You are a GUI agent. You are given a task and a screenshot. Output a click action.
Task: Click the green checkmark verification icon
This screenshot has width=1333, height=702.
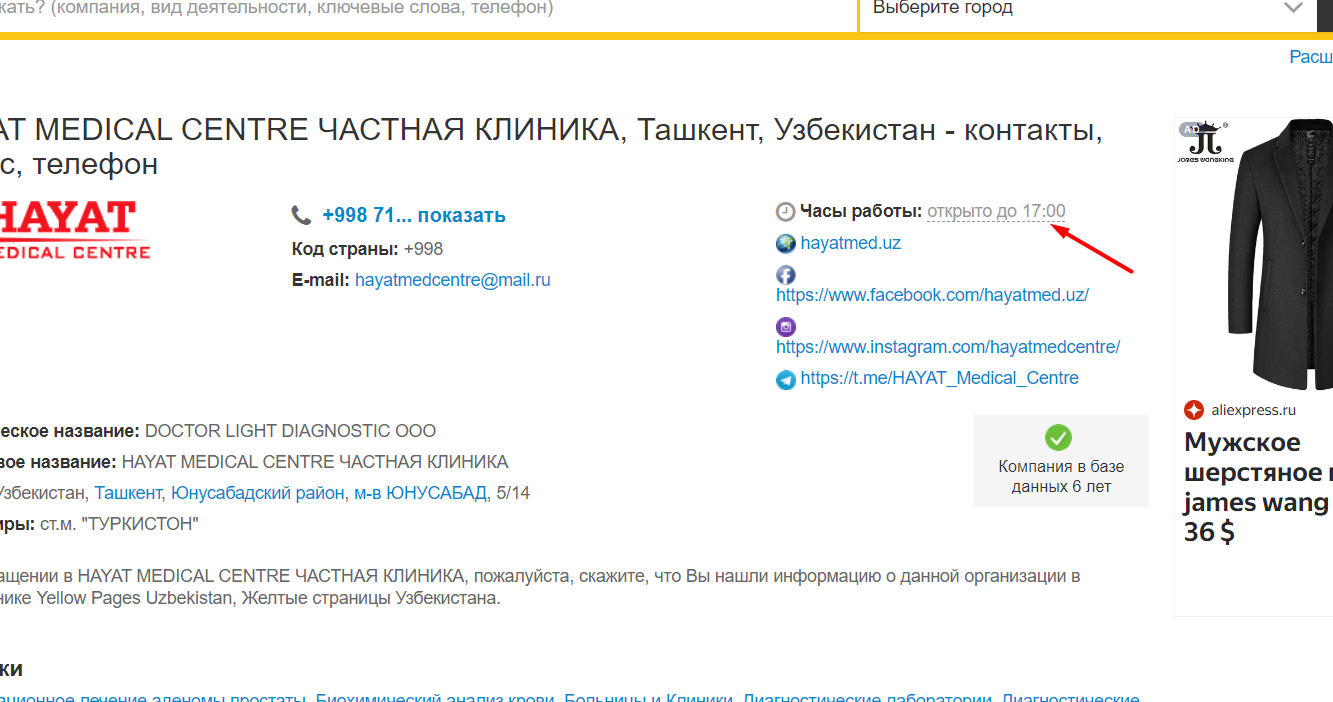pyautogui.click(x=1058, y=438)
